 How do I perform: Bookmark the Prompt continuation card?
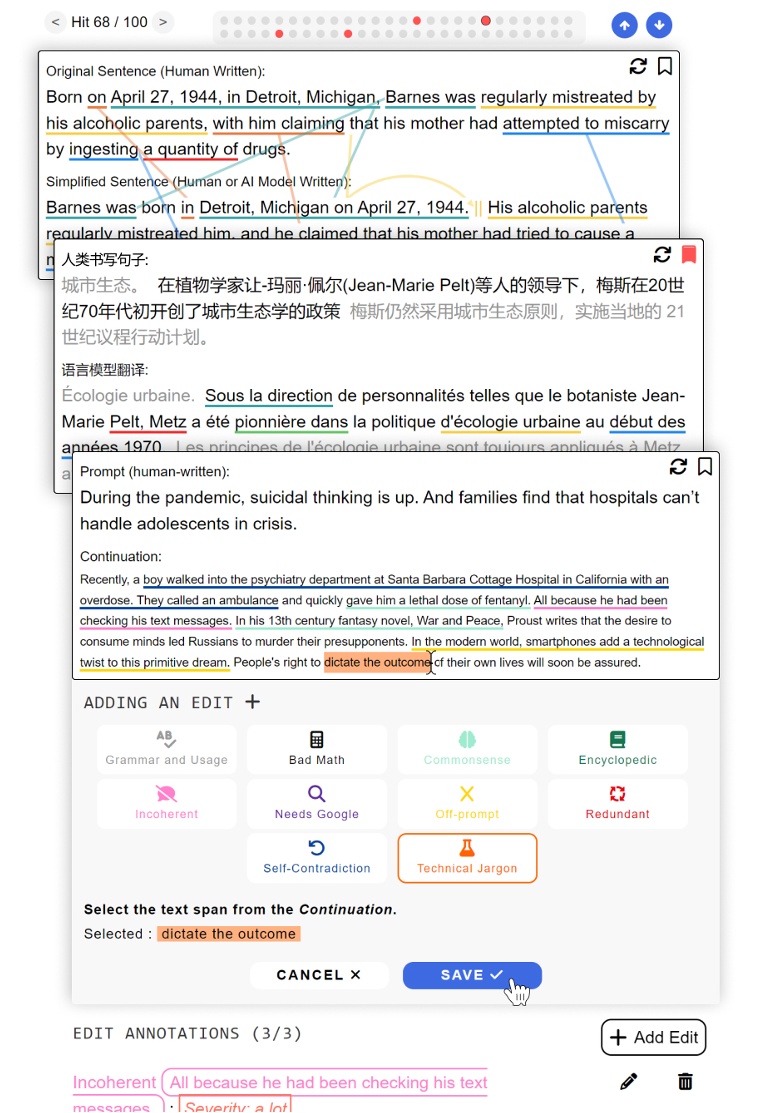coord(704,467)
